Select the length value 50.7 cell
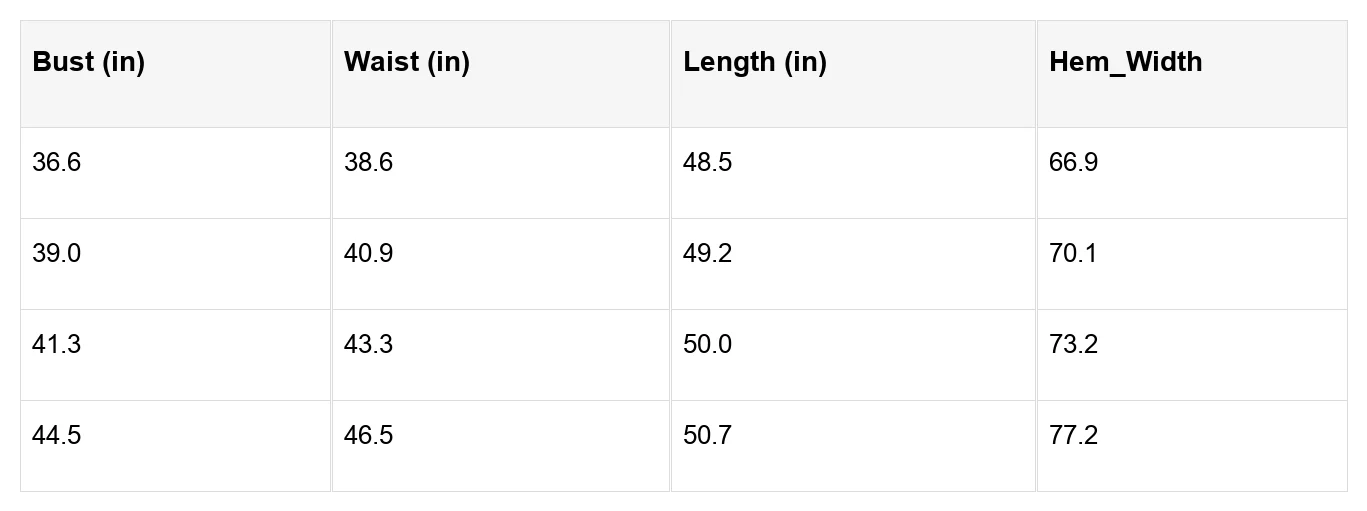 (x=853, y=446)
